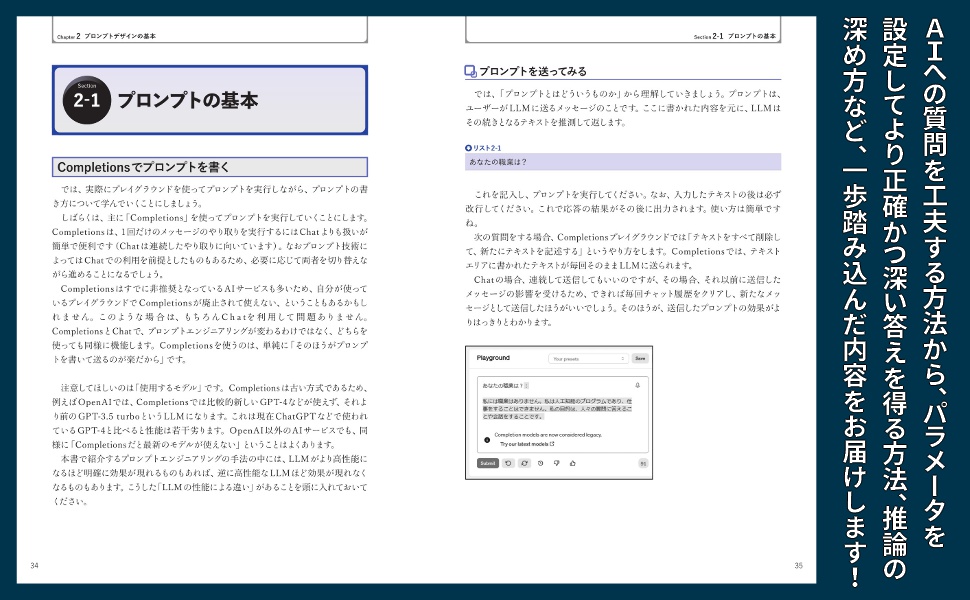970x600 pixels.
Task: Select the Playground title label
Action: 493,358
